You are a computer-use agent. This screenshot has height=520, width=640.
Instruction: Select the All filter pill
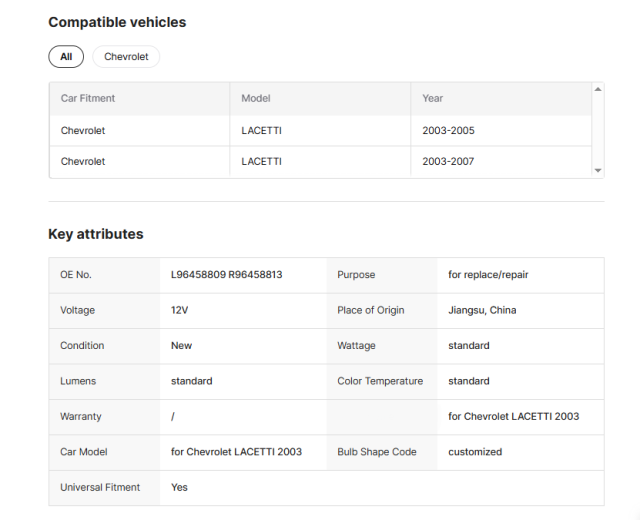(x=66, y=57)
